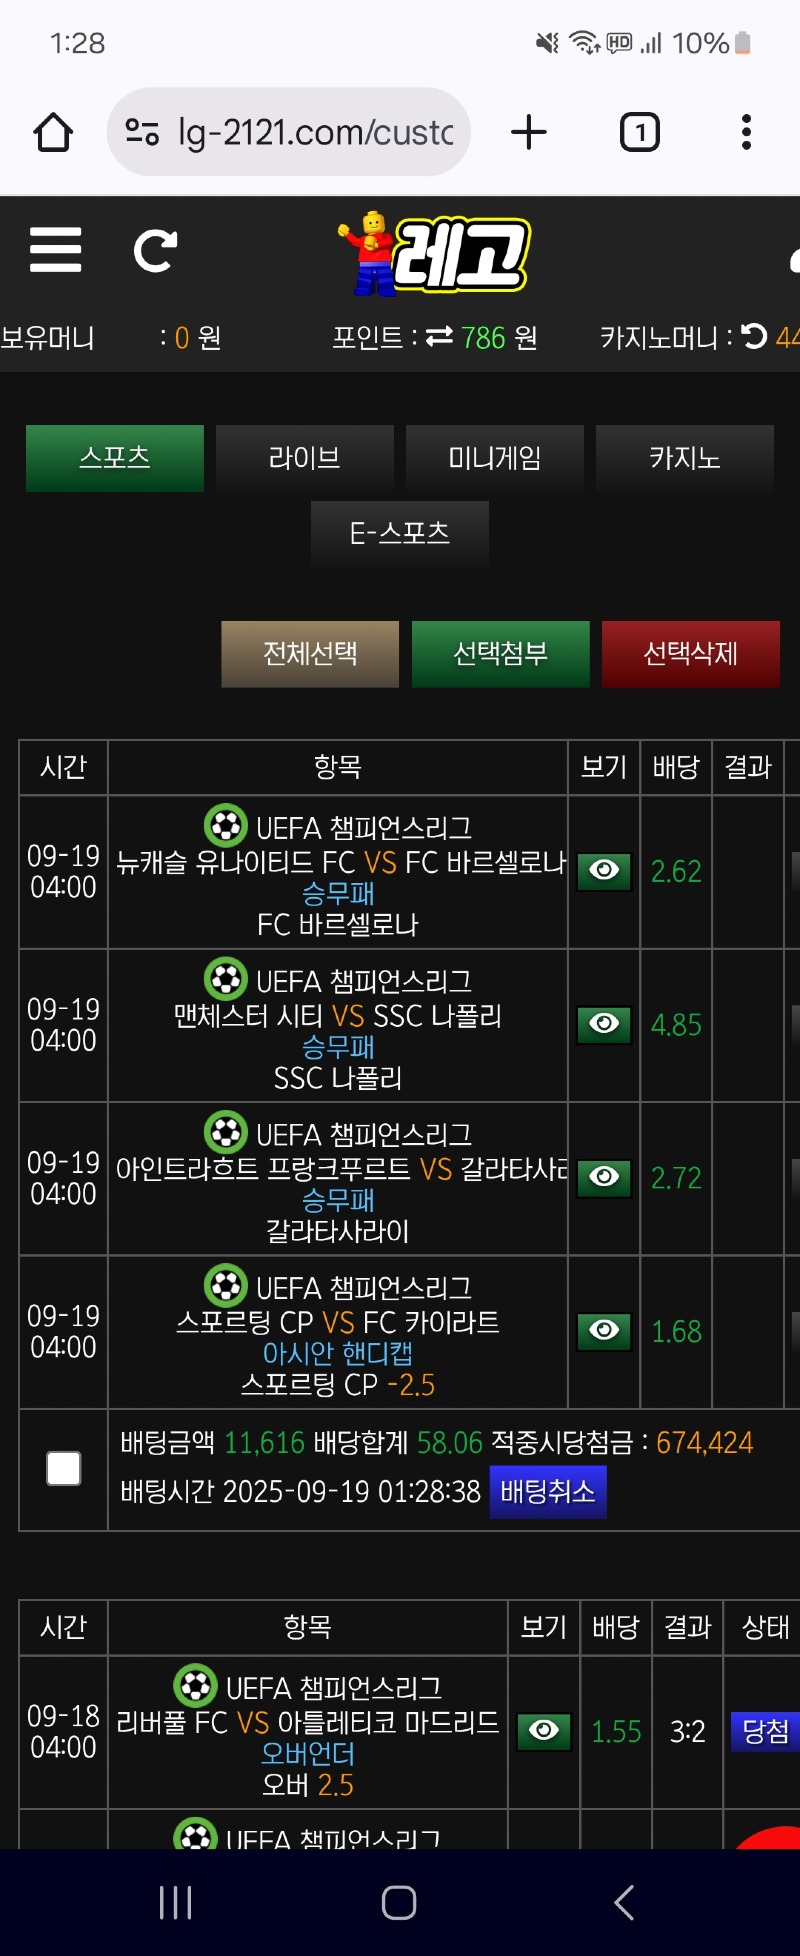The width and height of the screenshot is (800, 1956).
Task: Tap the Lego site logo
Action: (x=435, y=254)
